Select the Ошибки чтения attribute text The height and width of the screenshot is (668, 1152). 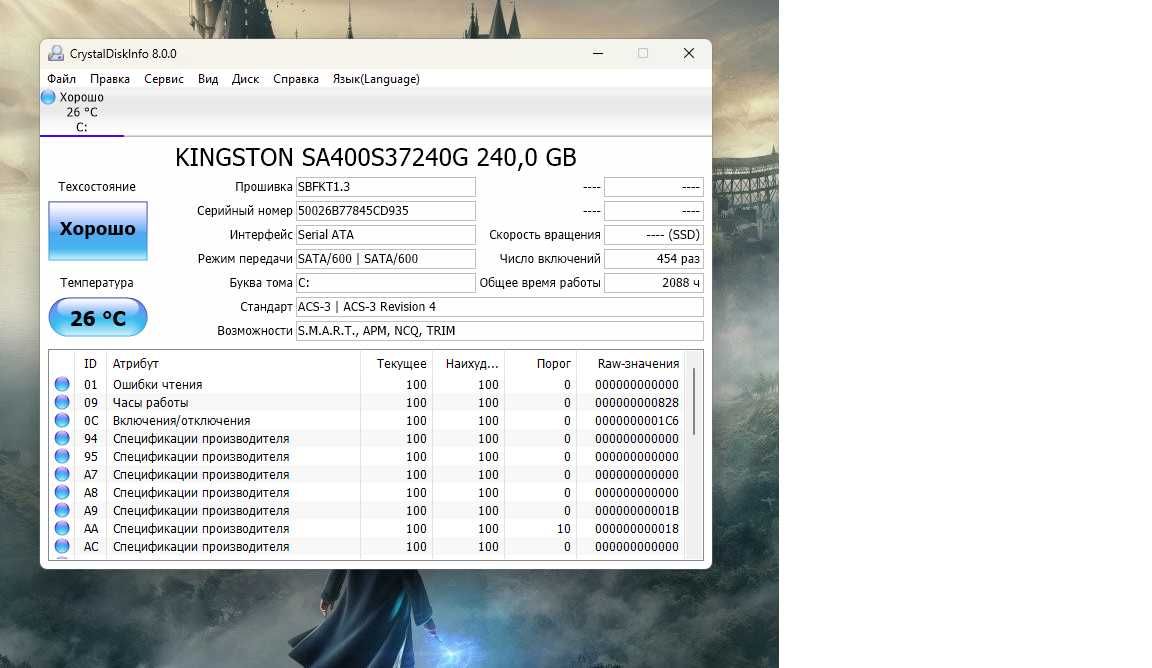click(x=157, y=384)
